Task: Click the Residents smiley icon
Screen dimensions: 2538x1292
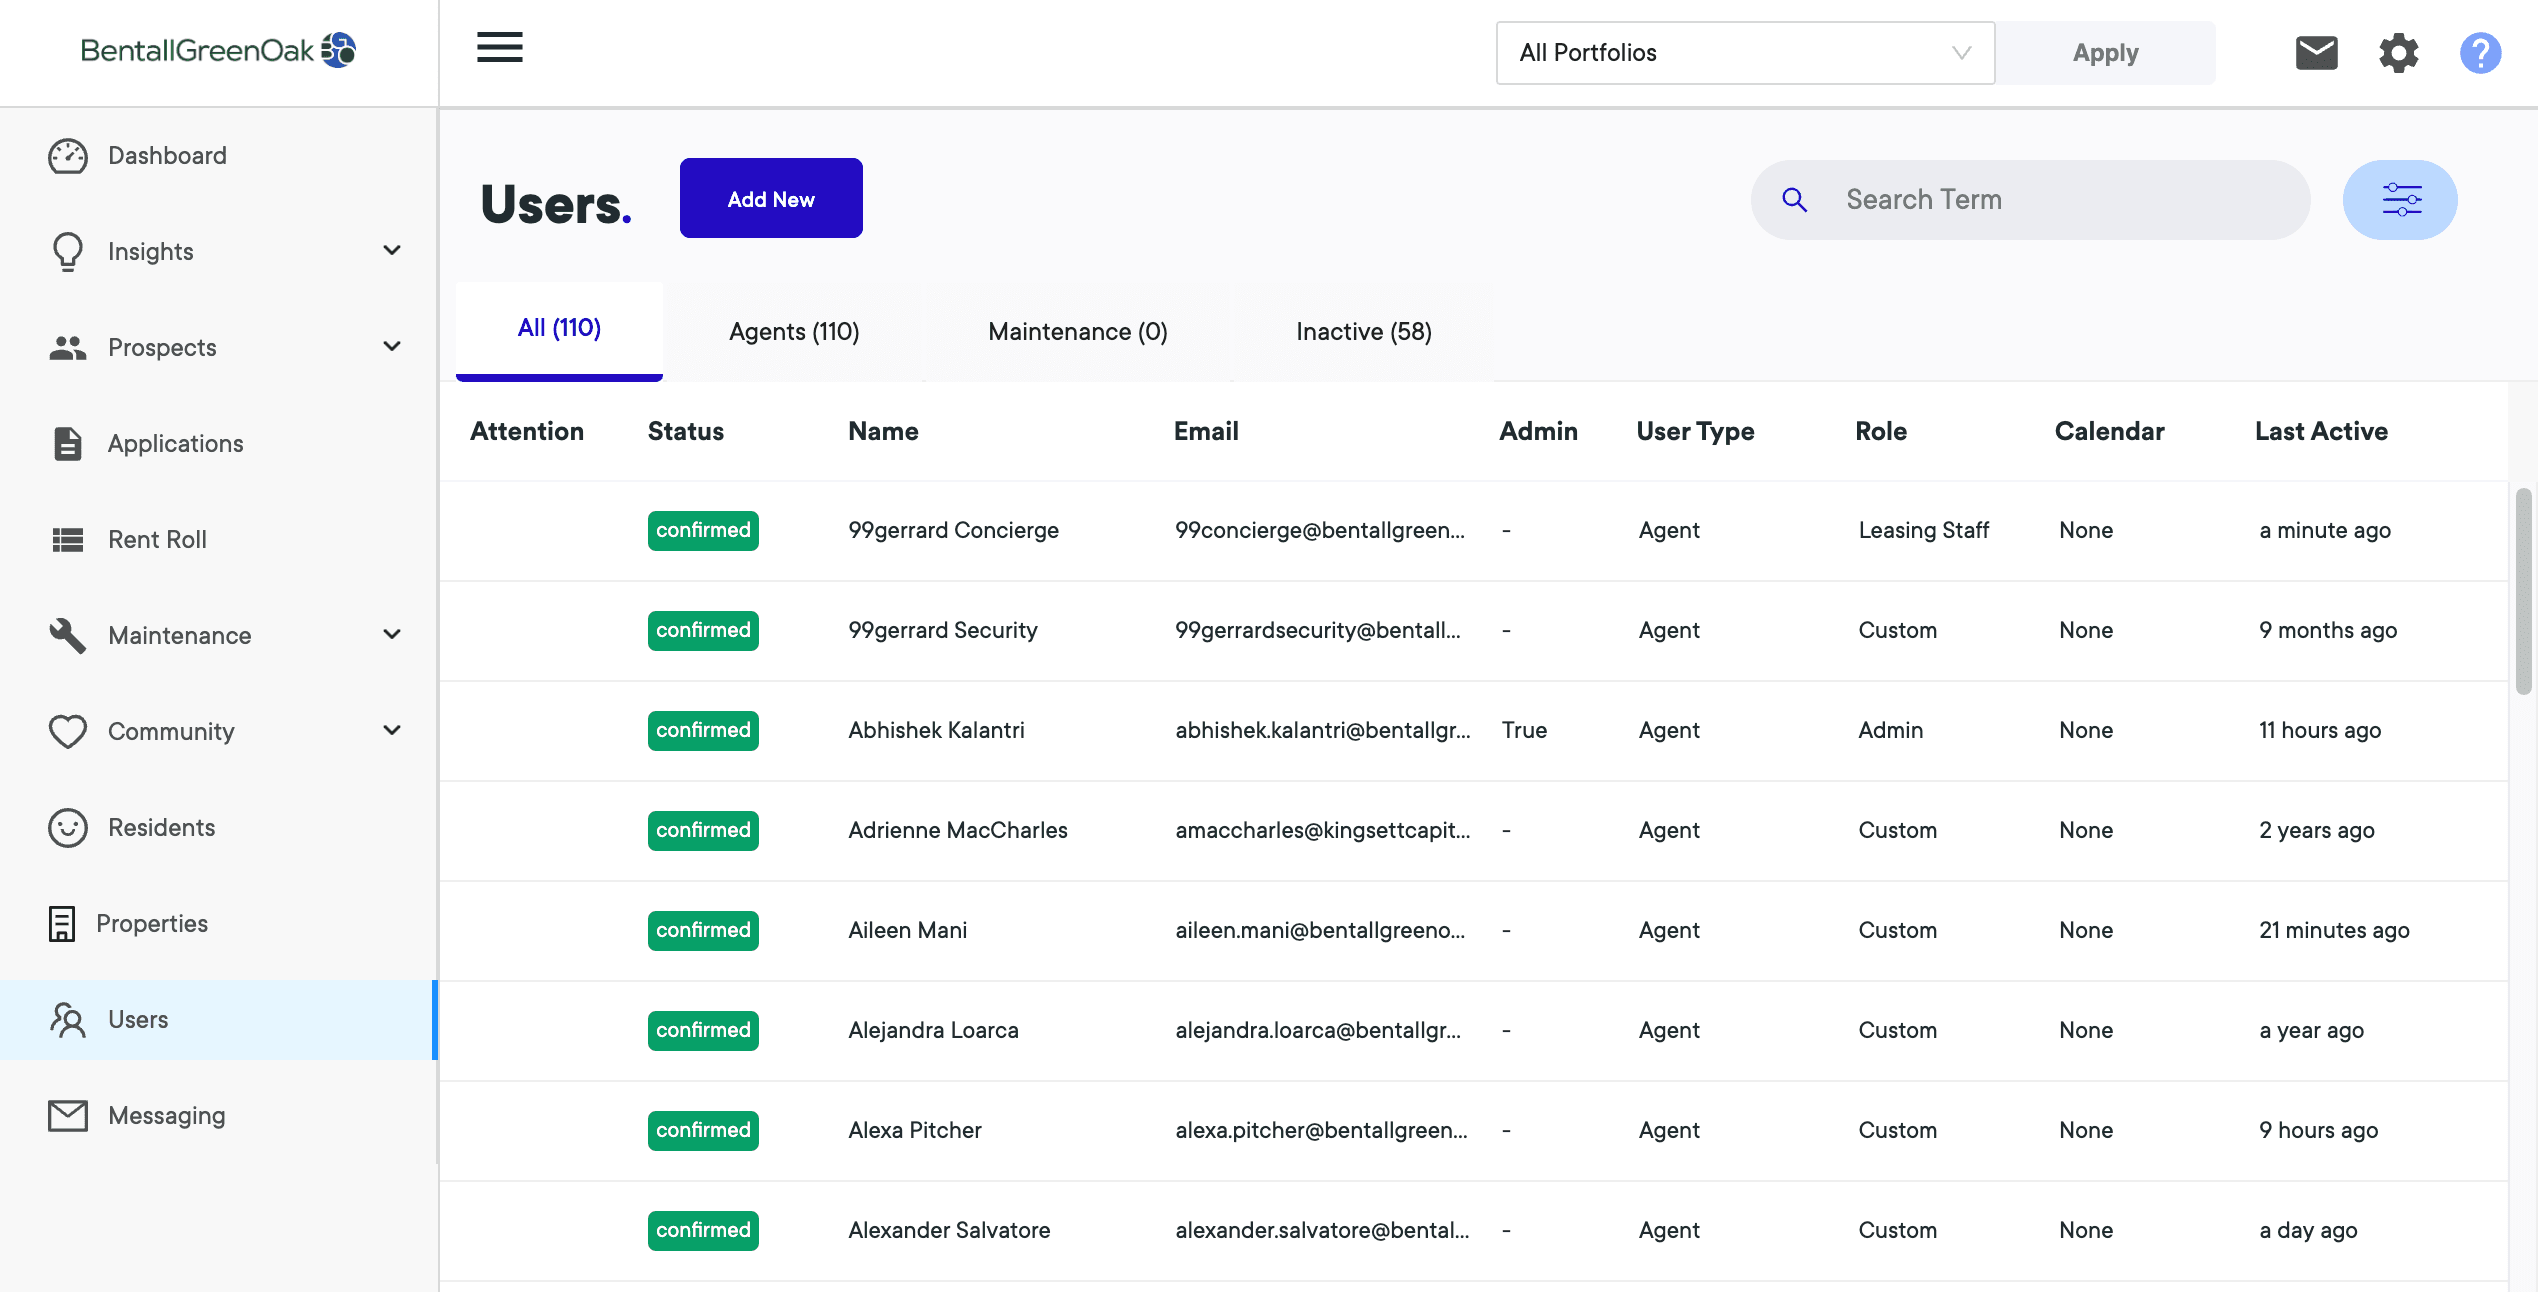Action: (68, 827)
